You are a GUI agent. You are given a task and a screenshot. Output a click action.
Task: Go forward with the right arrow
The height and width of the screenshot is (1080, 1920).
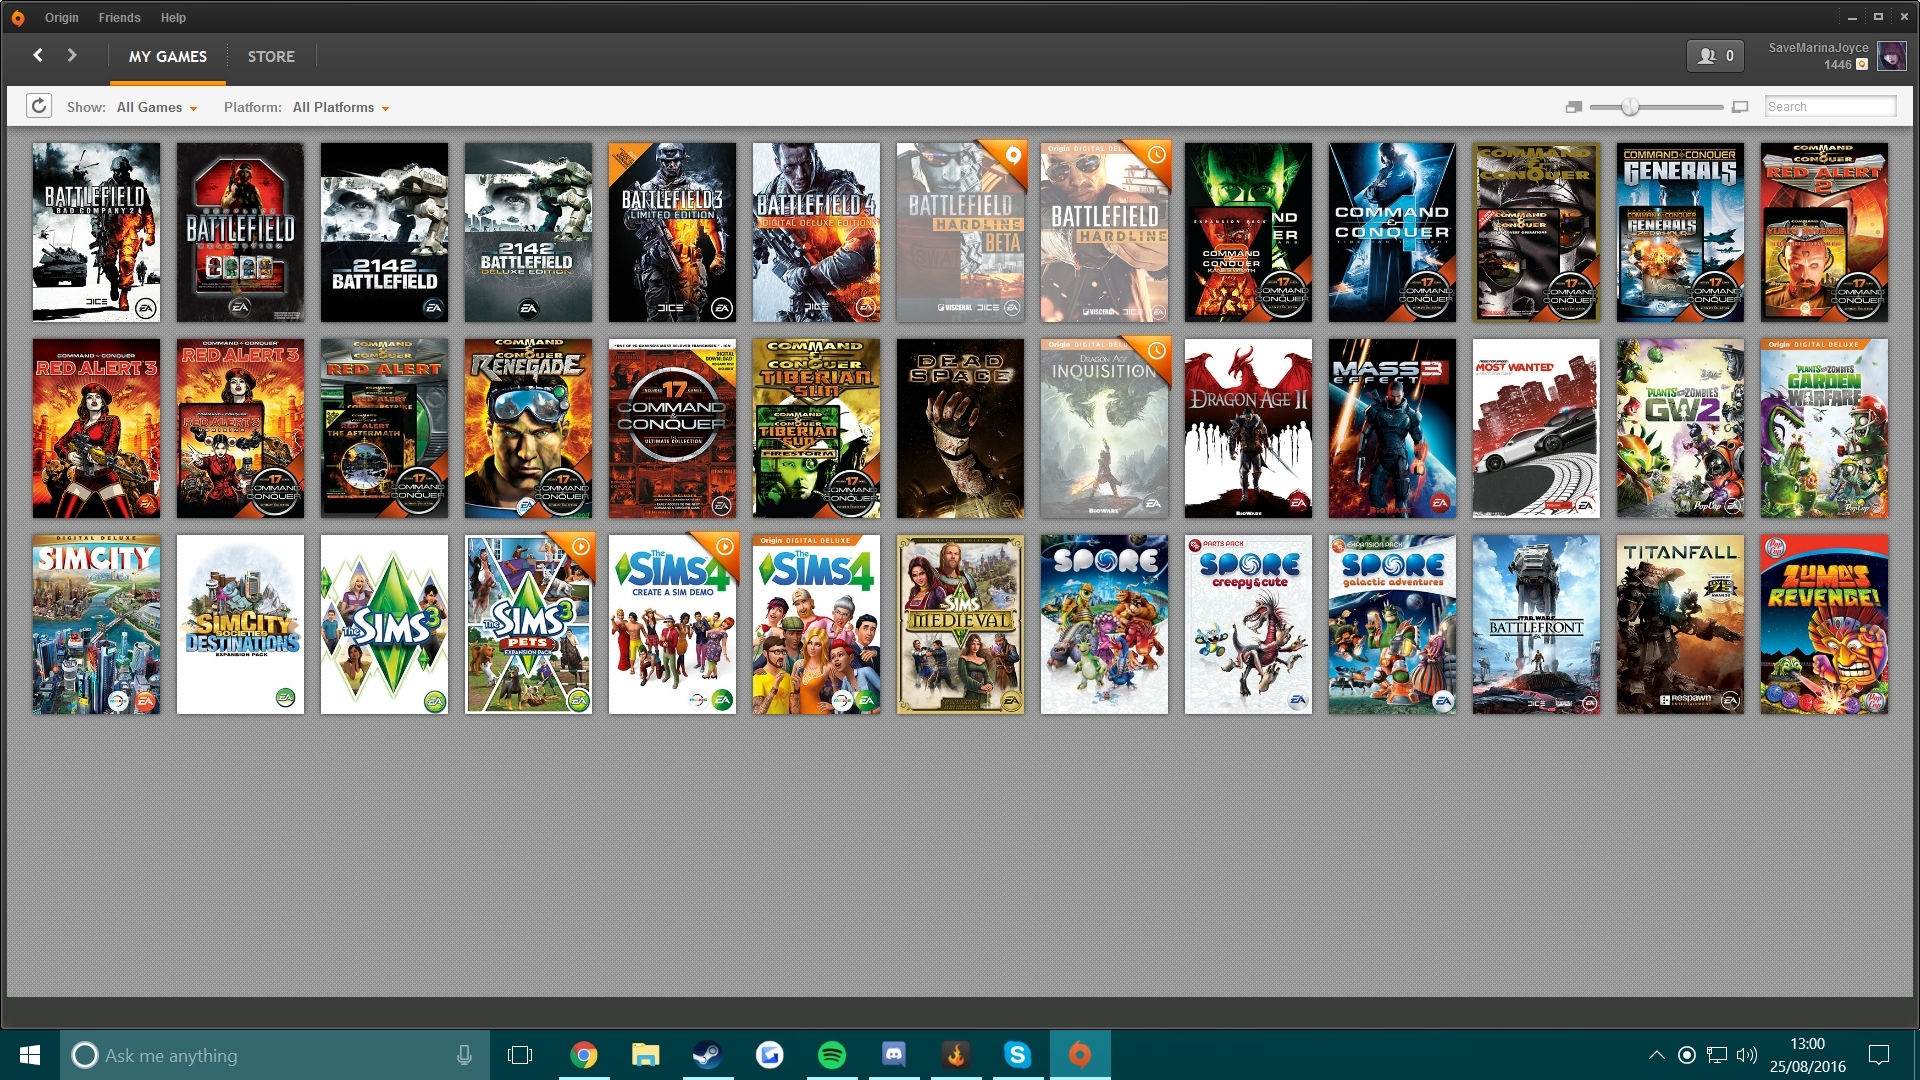[x=72, y=55]
